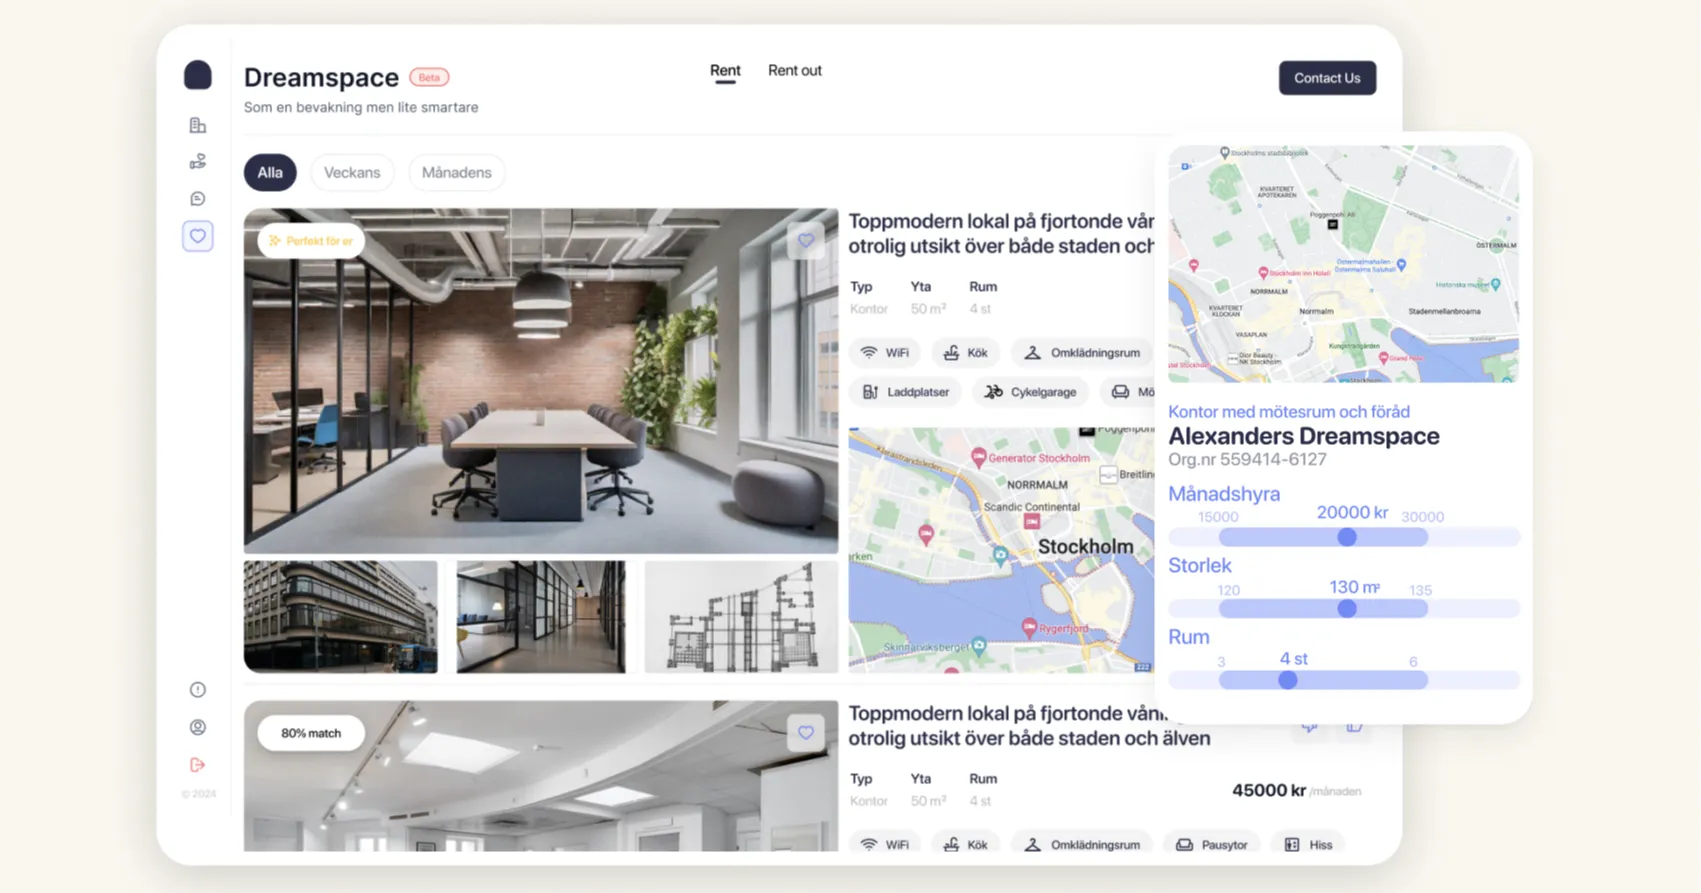Open the hand-coins icon in sidebar
This screenshot has width=1701, height=893.
pyautogui.click(x=198, y=161)
